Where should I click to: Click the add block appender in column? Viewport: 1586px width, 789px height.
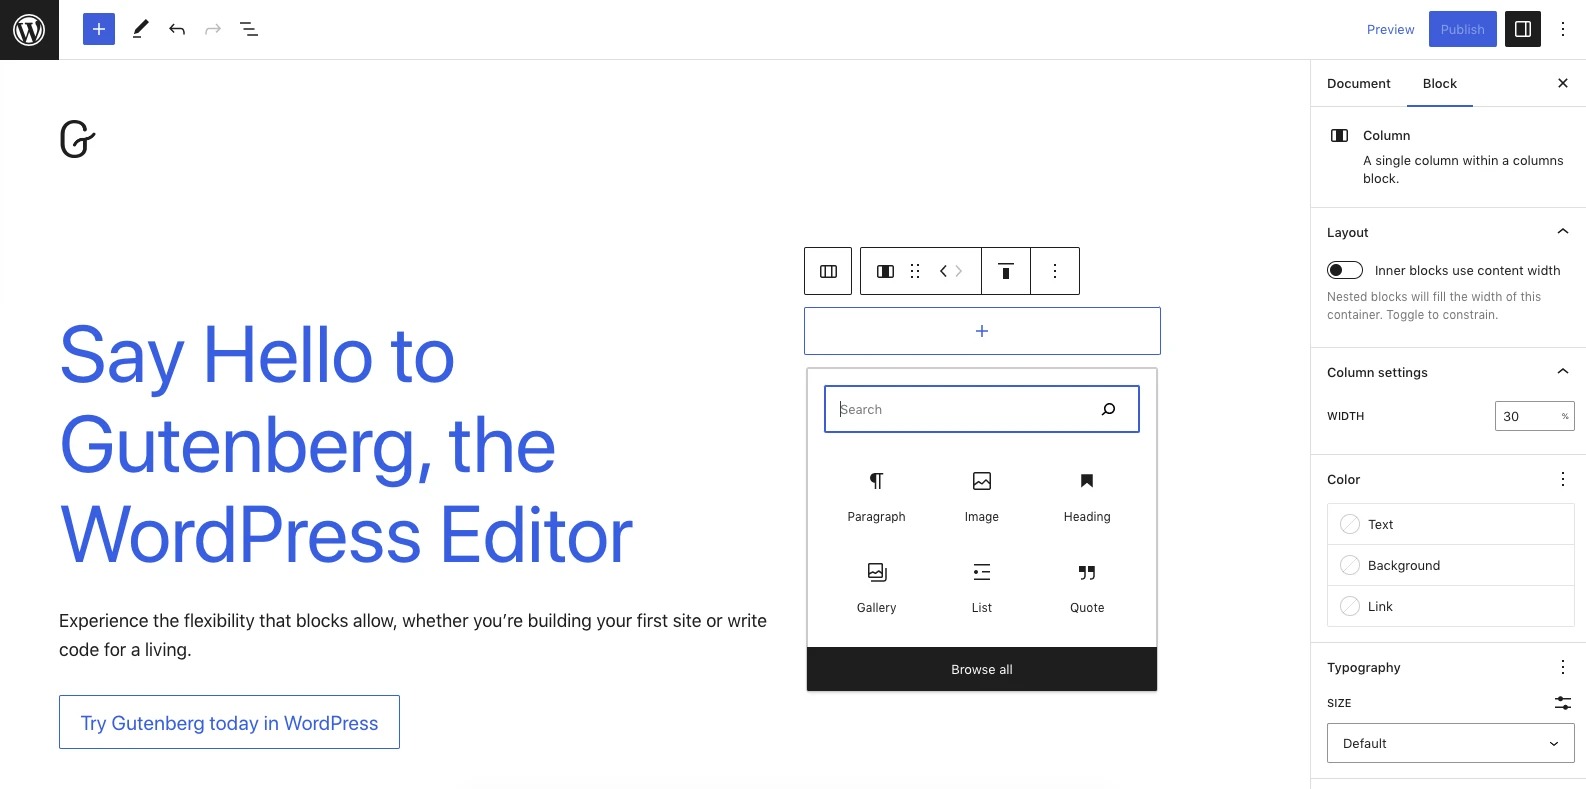pos(982,331)
